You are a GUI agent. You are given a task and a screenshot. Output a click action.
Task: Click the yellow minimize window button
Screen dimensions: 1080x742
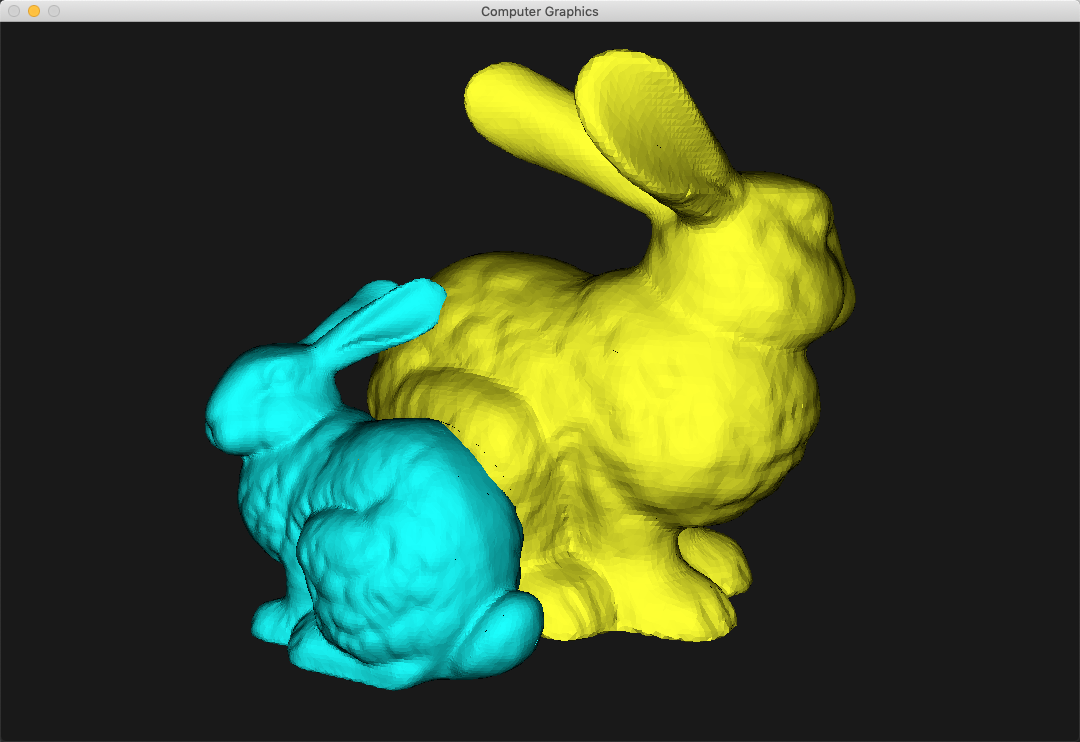click(x=34, y=11)
